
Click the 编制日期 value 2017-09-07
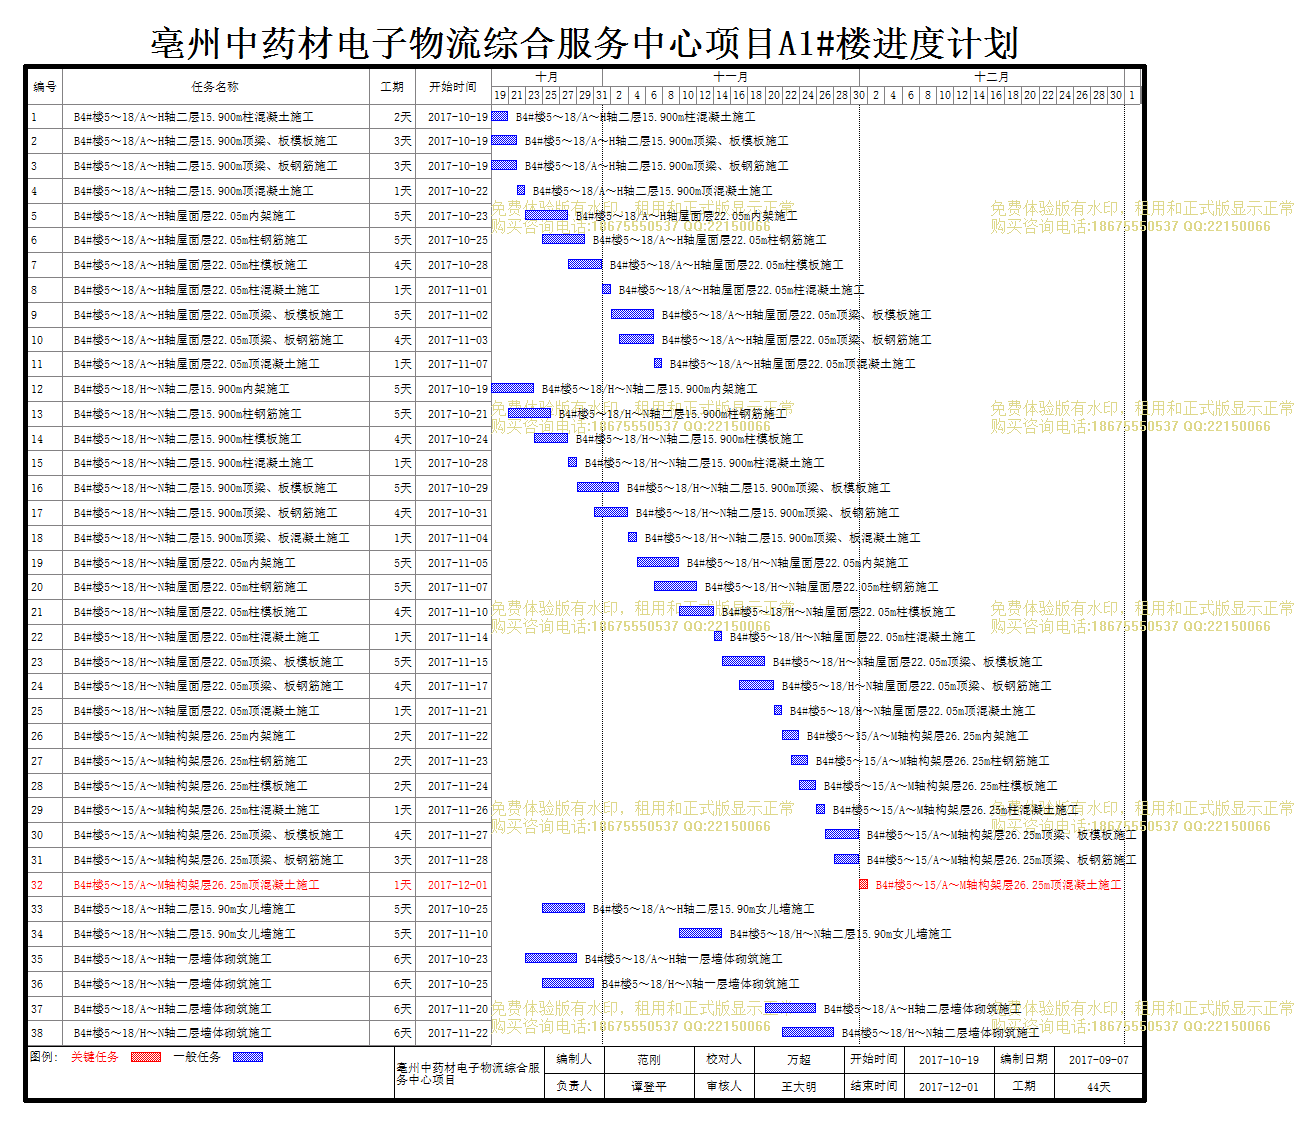coord(1099,1059)
